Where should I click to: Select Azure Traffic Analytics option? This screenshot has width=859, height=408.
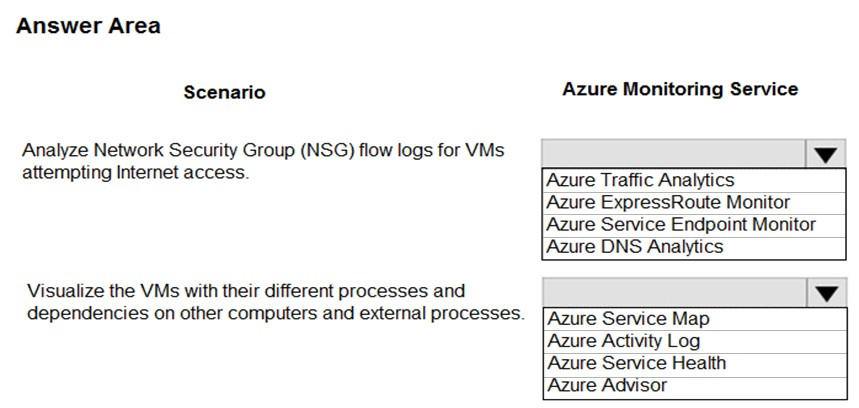click(x=694, y=180)
